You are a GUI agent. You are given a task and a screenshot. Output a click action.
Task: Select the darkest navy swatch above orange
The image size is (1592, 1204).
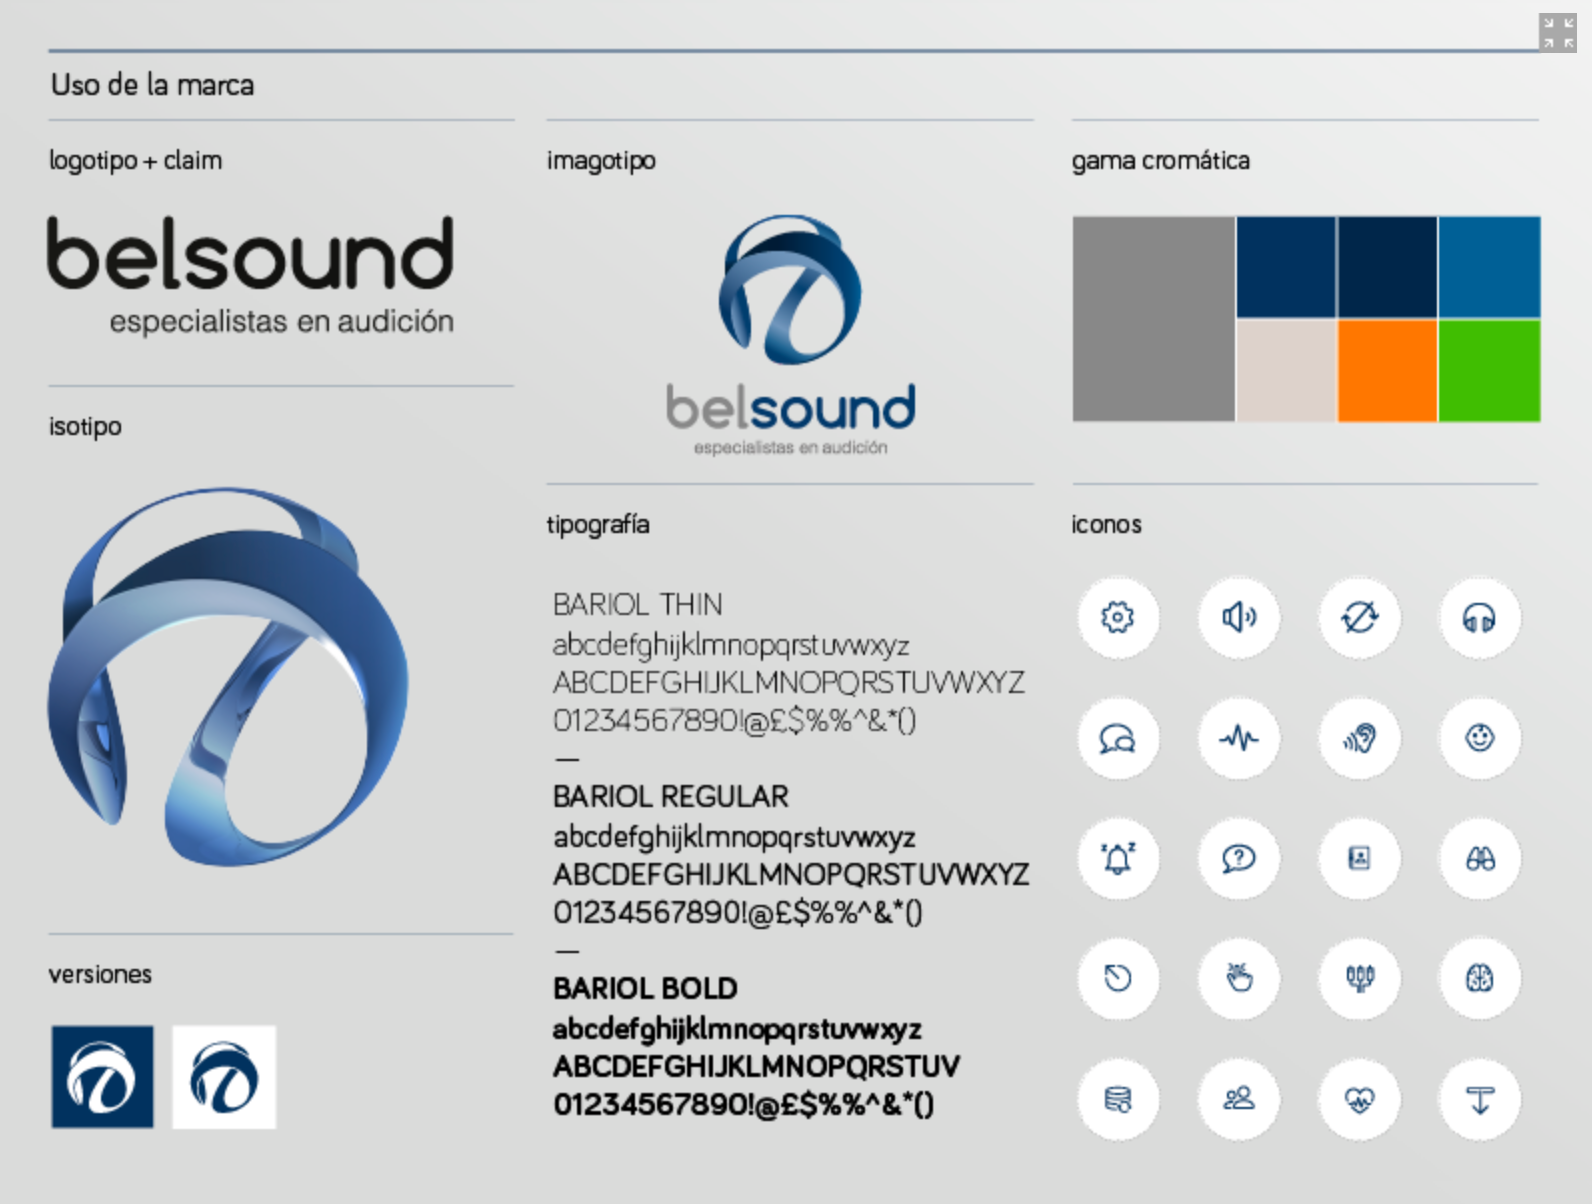coord(1387,267)
